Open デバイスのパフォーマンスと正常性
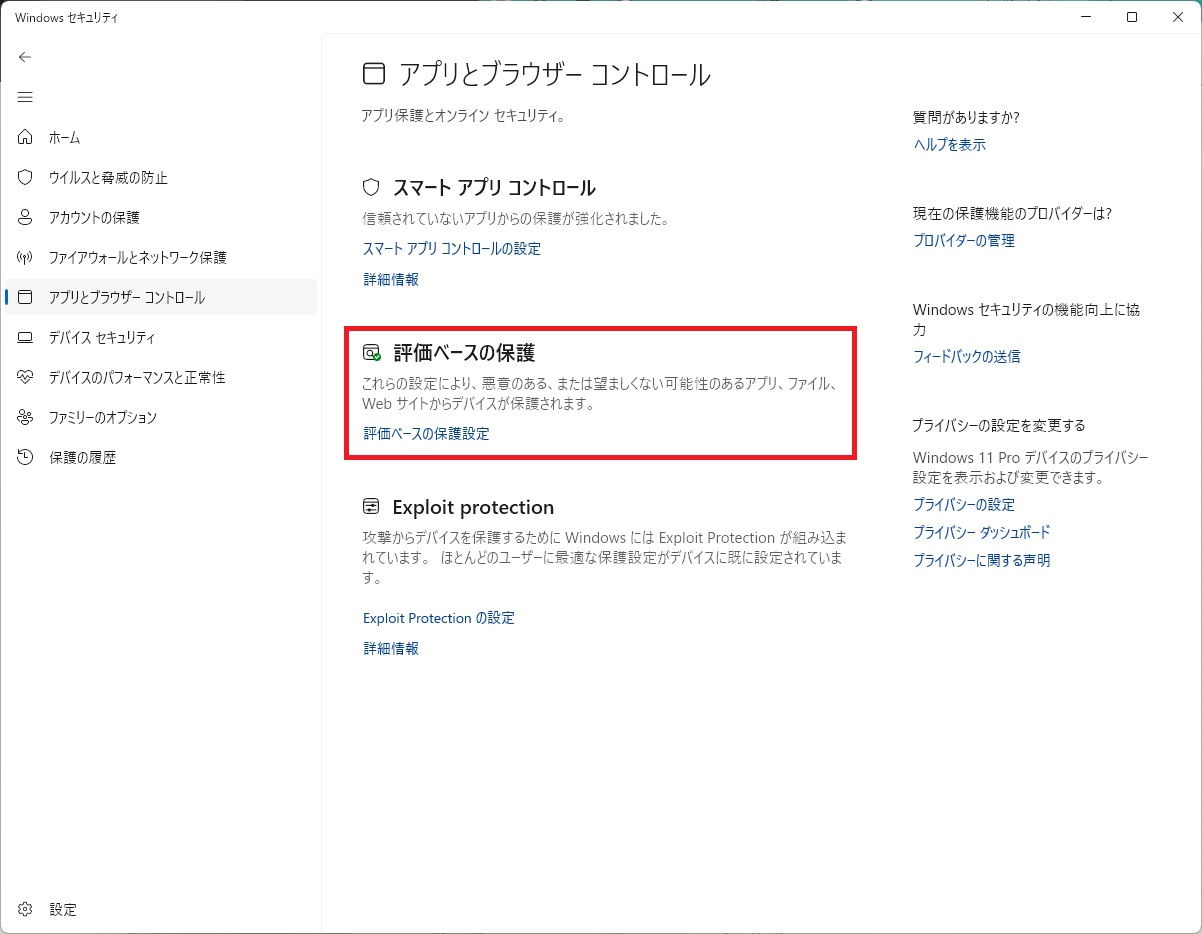1202x934 pixels. 161,377
